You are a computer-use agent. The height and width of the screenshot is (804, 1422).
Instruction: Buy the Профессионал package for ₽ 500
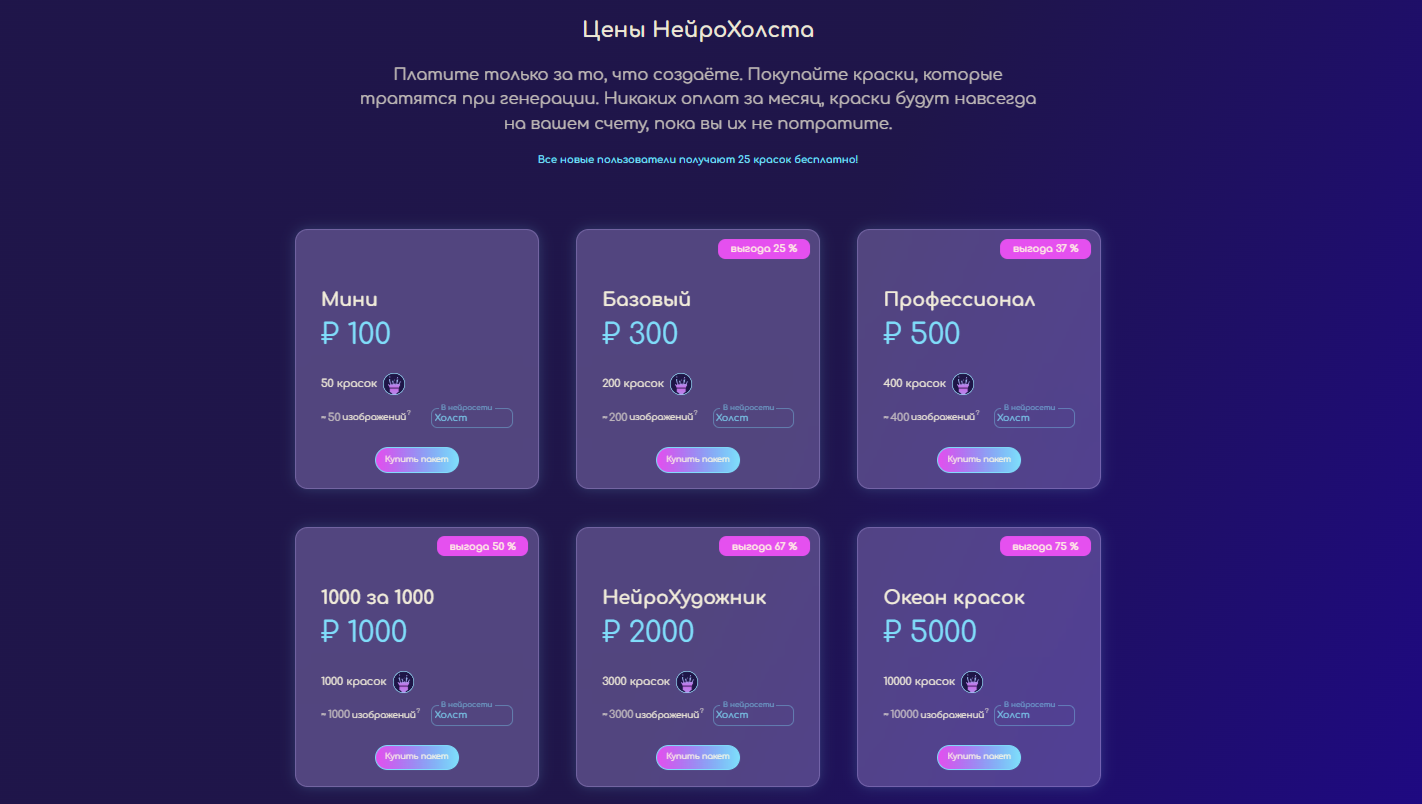(979, 460)
